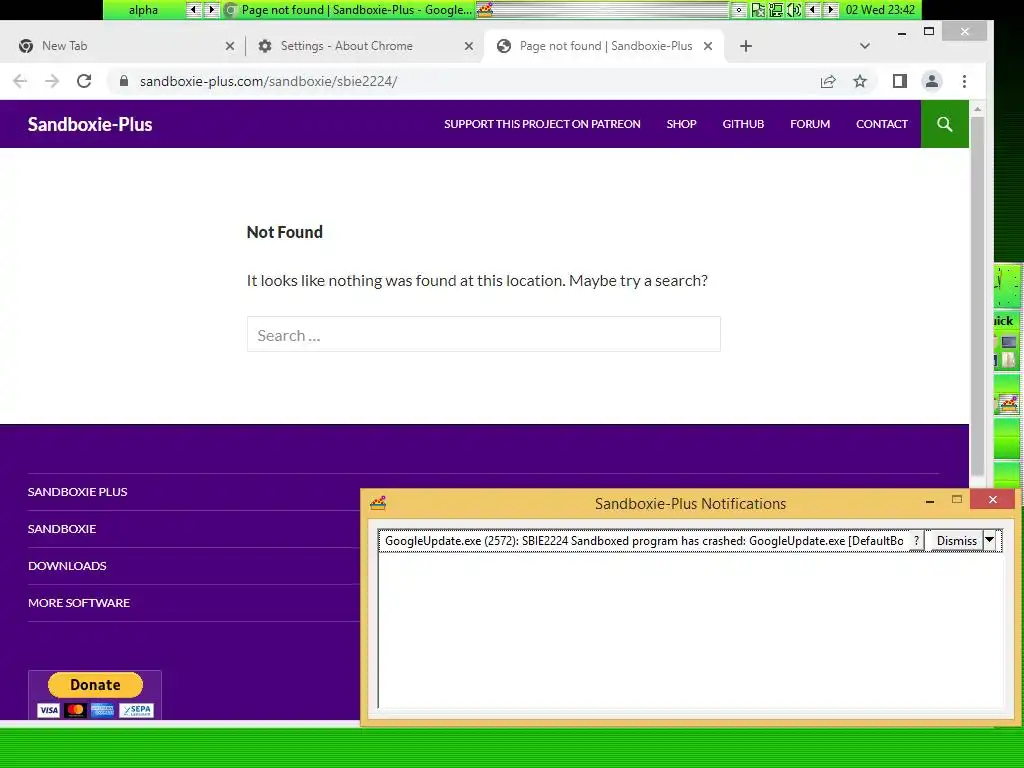The image size is (1024, 768).
Task: Reload the current page
Action: point(84,81)
